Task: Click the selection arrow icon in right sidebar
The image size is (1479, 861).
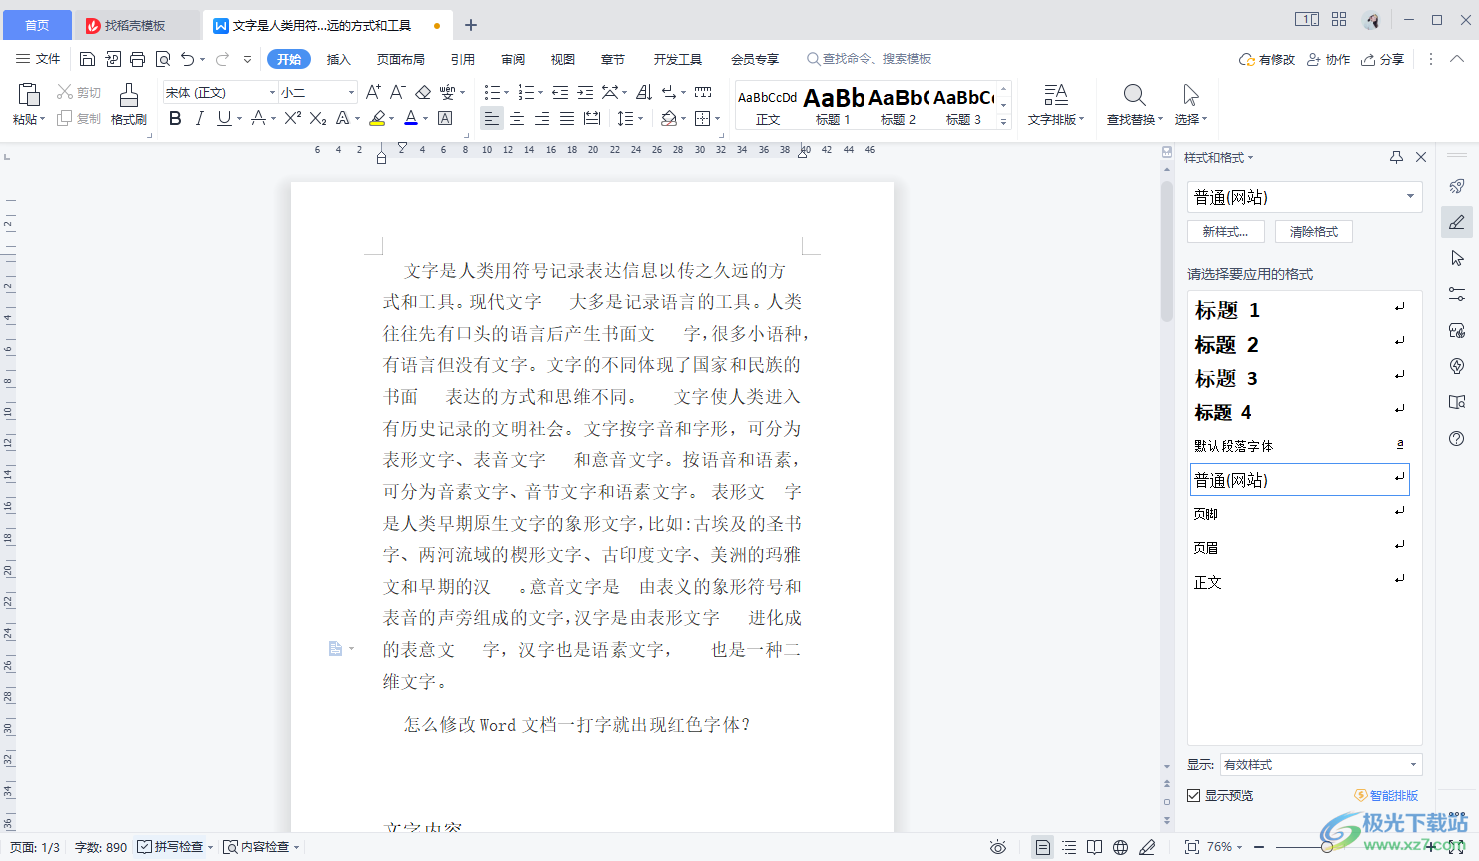Action: click(1457, 258)
